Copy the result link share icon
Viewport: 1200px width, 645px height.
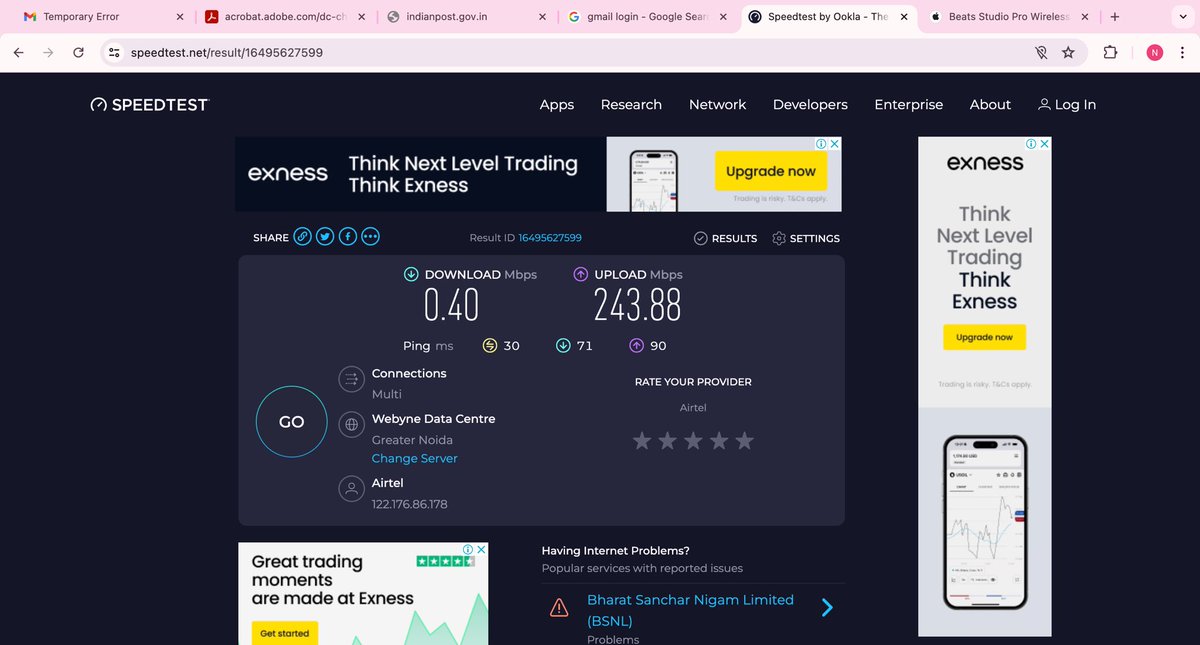point(302,237)
